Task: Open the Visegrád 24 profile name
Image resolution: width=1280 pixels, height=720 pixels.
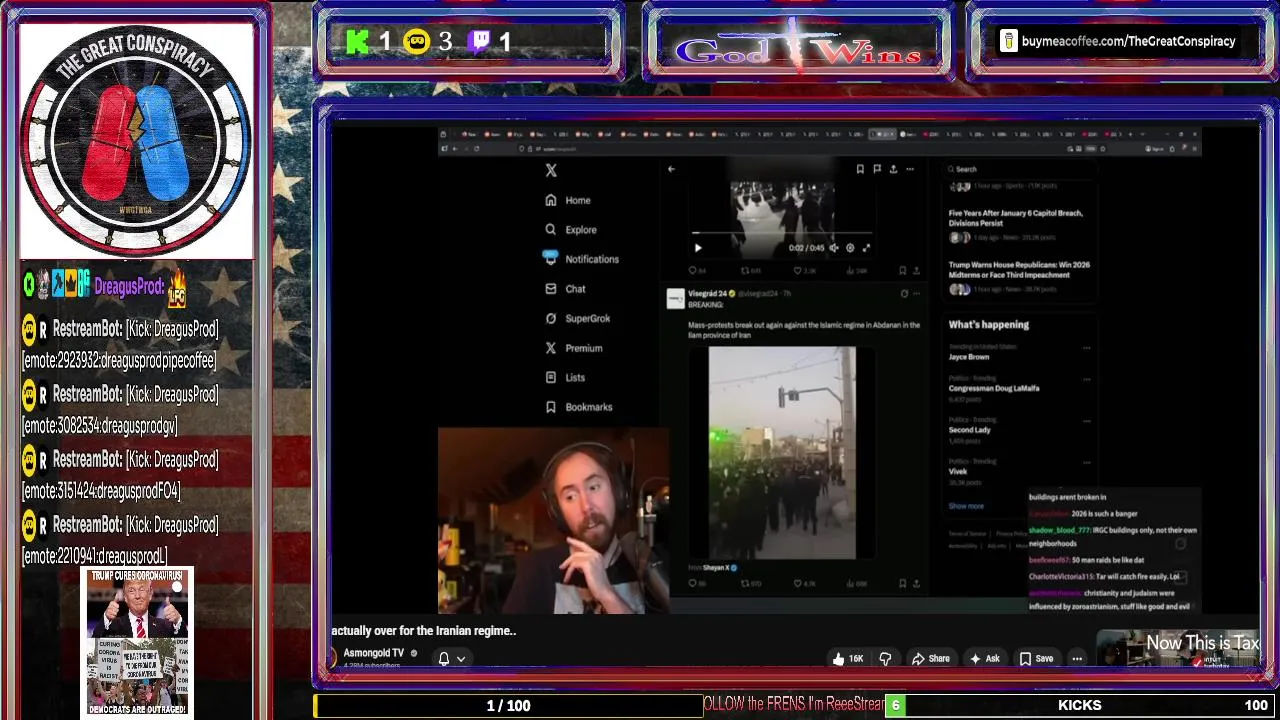Action: click(707, 294)
